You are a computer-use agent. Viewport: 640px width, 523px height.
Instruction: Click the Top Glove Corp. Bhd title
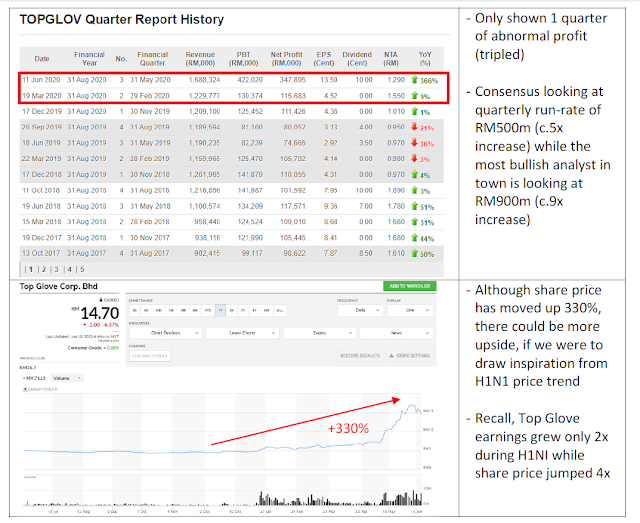[x=58, y=286]
